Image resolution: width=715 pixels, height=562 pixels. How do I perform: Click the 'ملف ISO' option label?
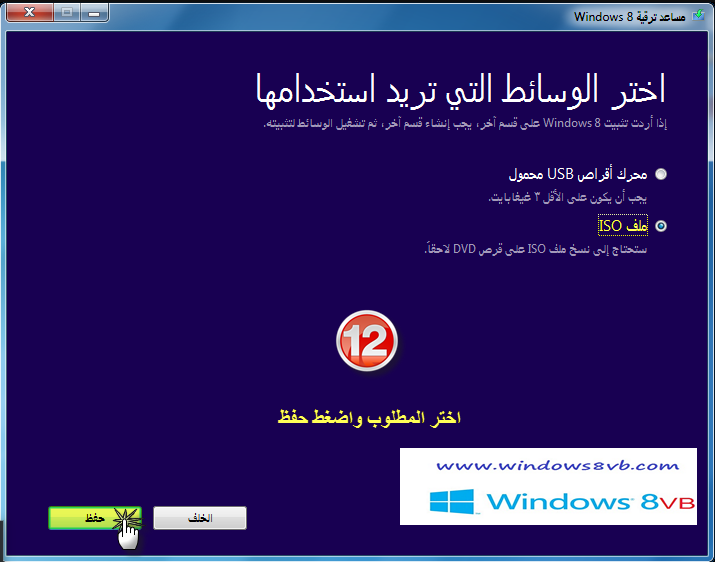click(x=624, y=226)
